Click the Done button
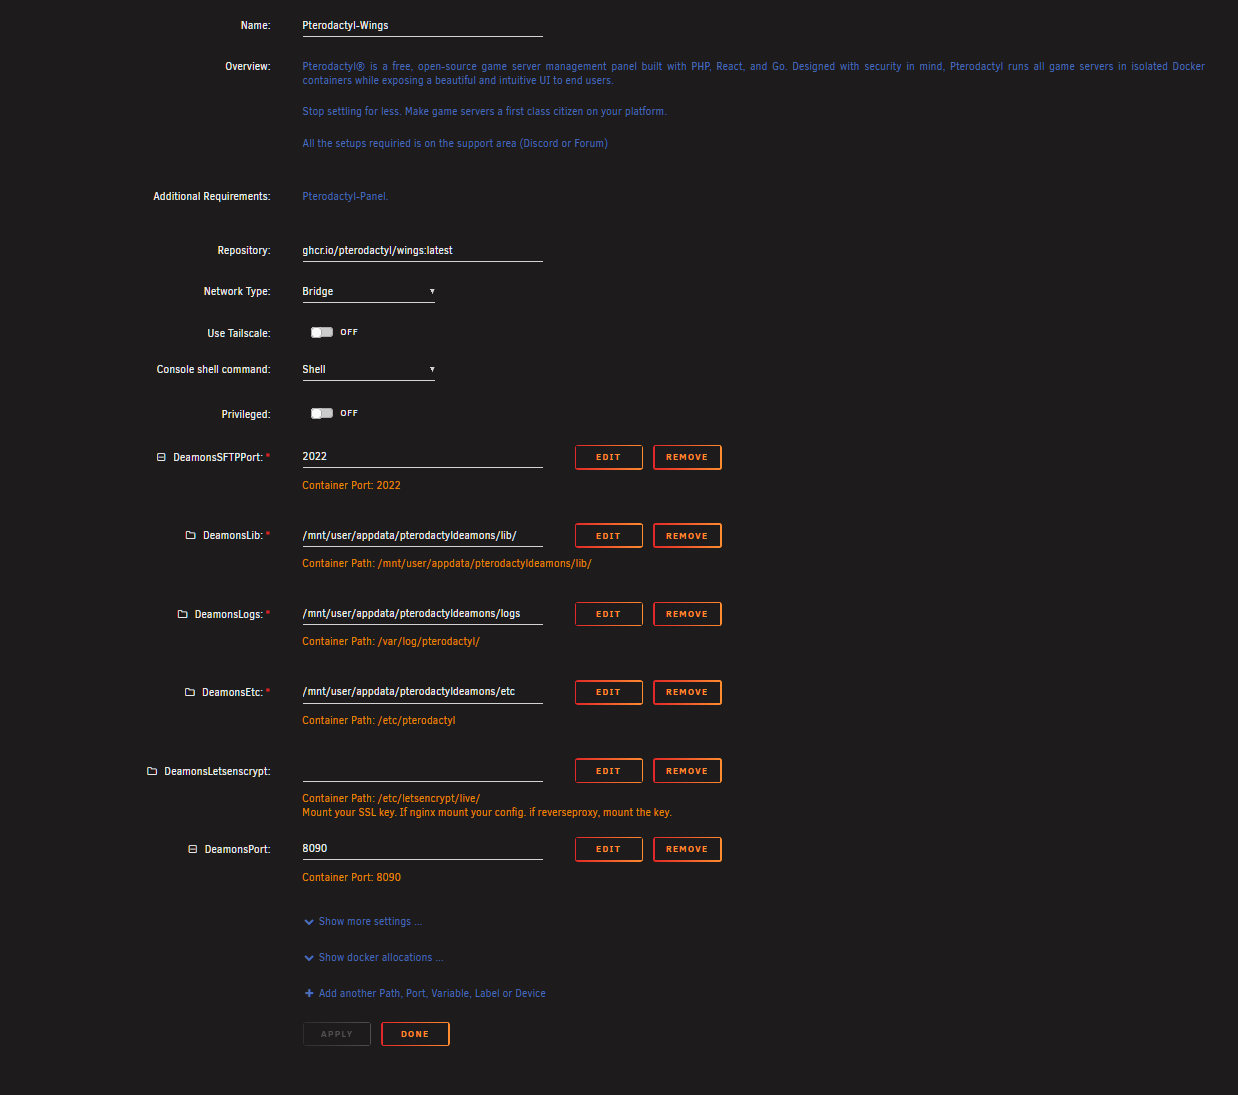The width and height of the screenshot is (1238, 1095). pyautogui.click(x=415, y=1034)
